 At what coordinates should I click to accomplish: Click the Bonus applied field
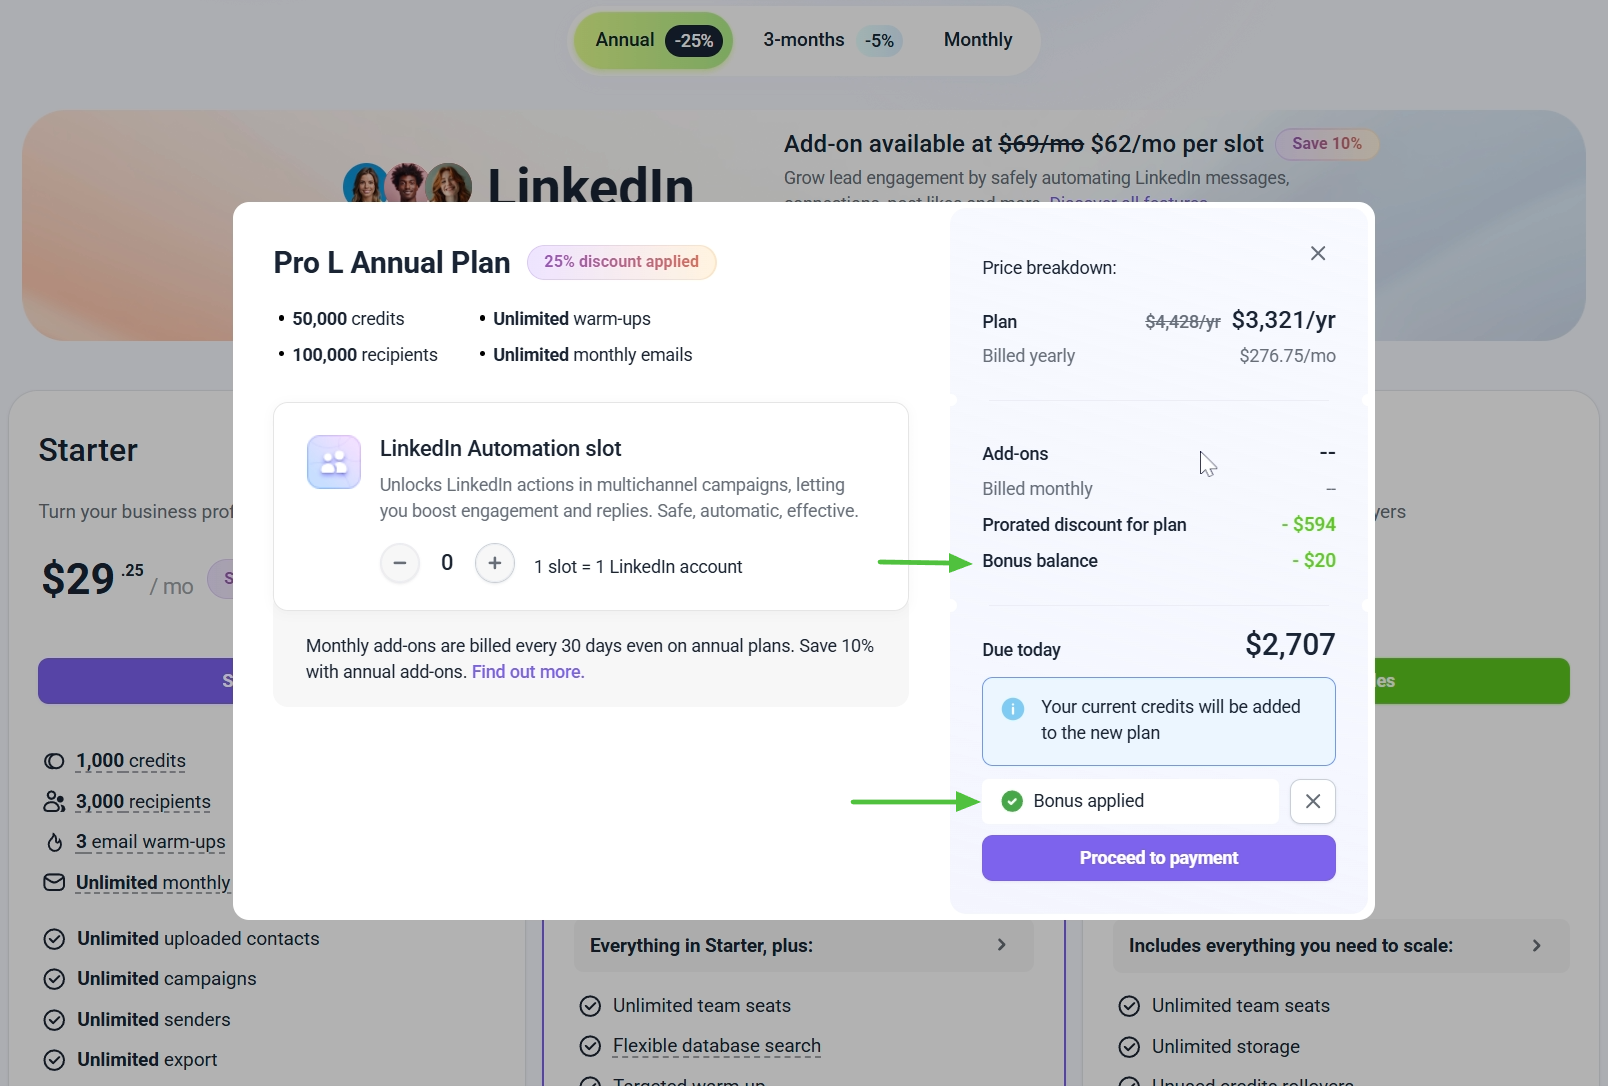click(1130, 801)
